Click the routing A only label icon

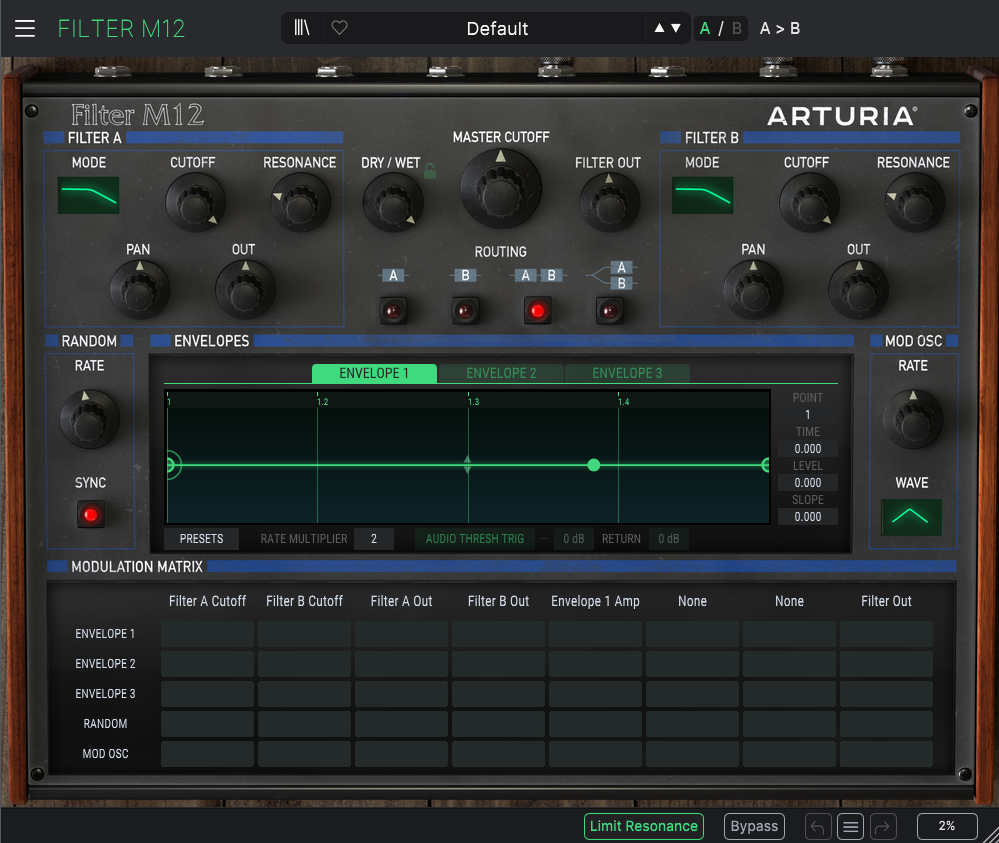pos(393,275)
